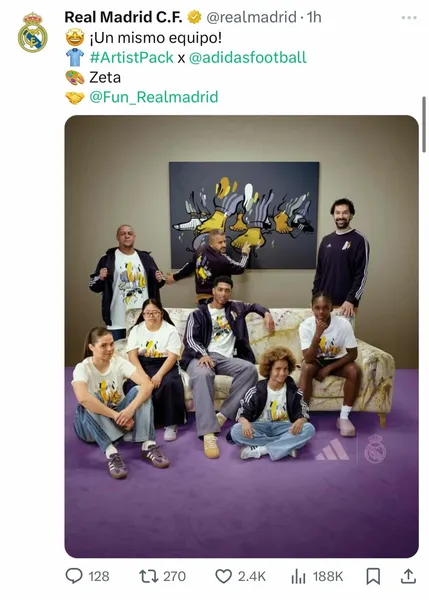Bookmark this tweet

[373, 576]
